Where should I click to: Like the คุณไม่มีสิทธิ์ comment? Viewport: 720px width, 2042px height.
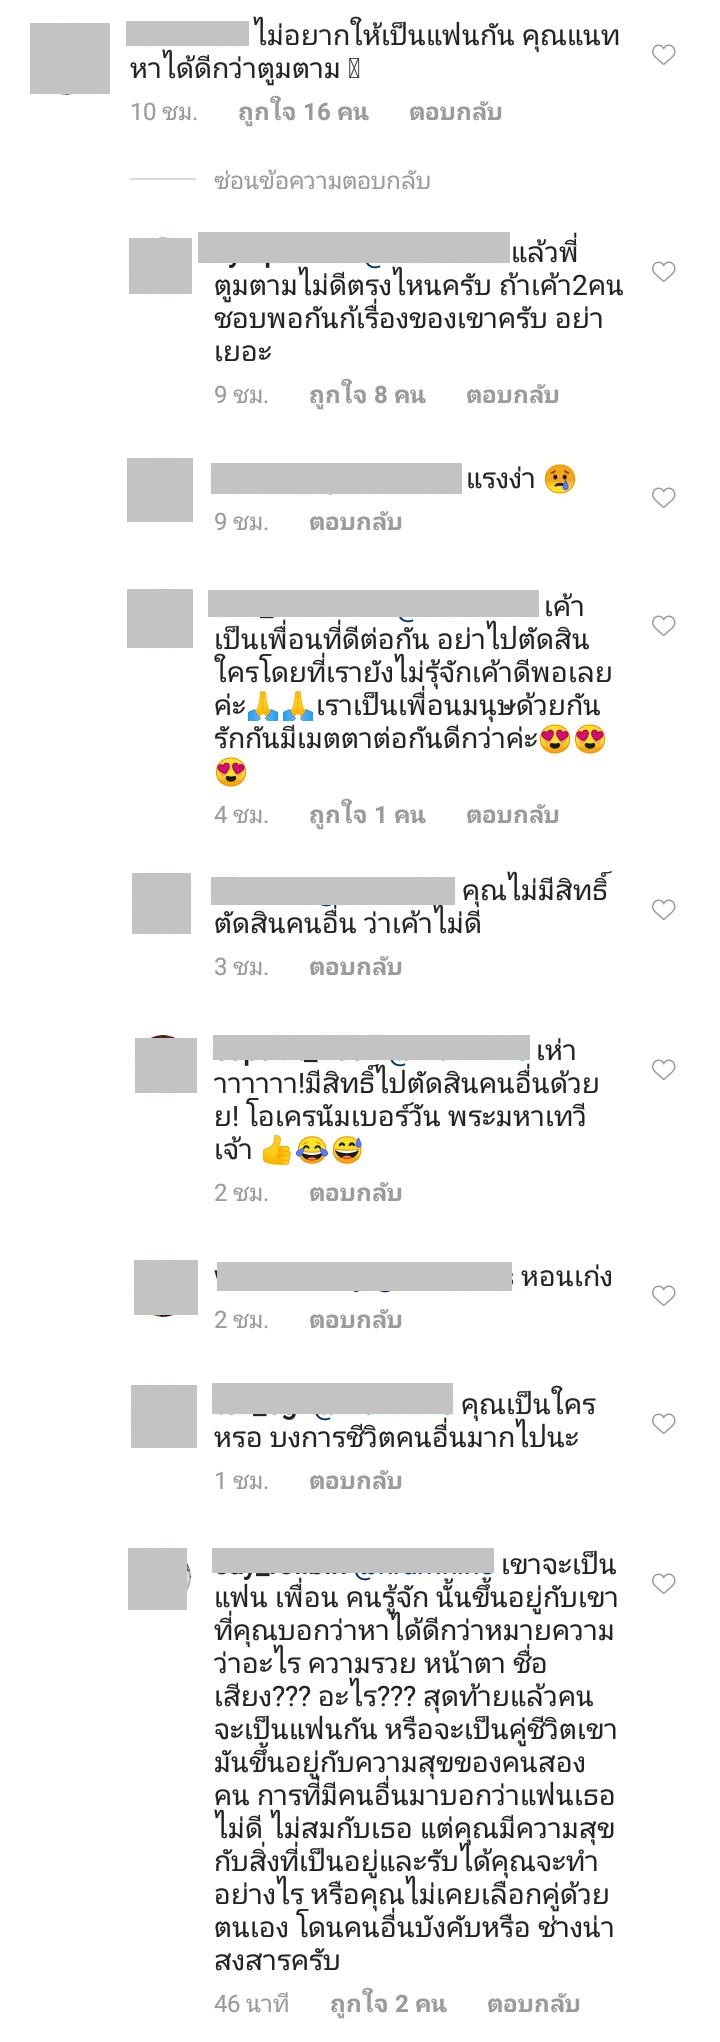click(x=664, y=909)
